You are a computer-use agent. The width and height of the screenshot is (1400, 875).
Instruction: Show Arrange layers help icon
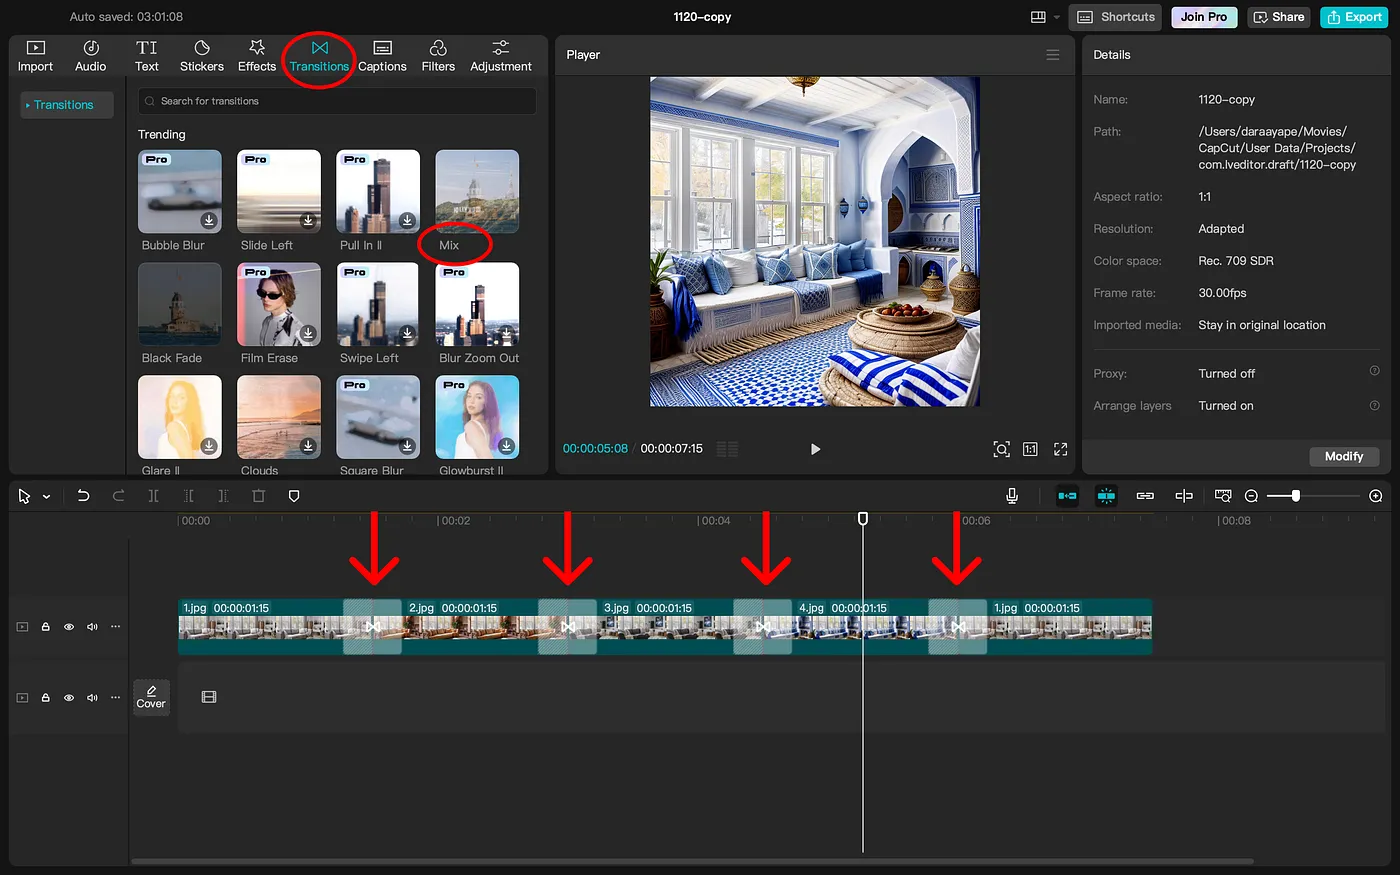pyautogui.click(x=1374, y=405)
